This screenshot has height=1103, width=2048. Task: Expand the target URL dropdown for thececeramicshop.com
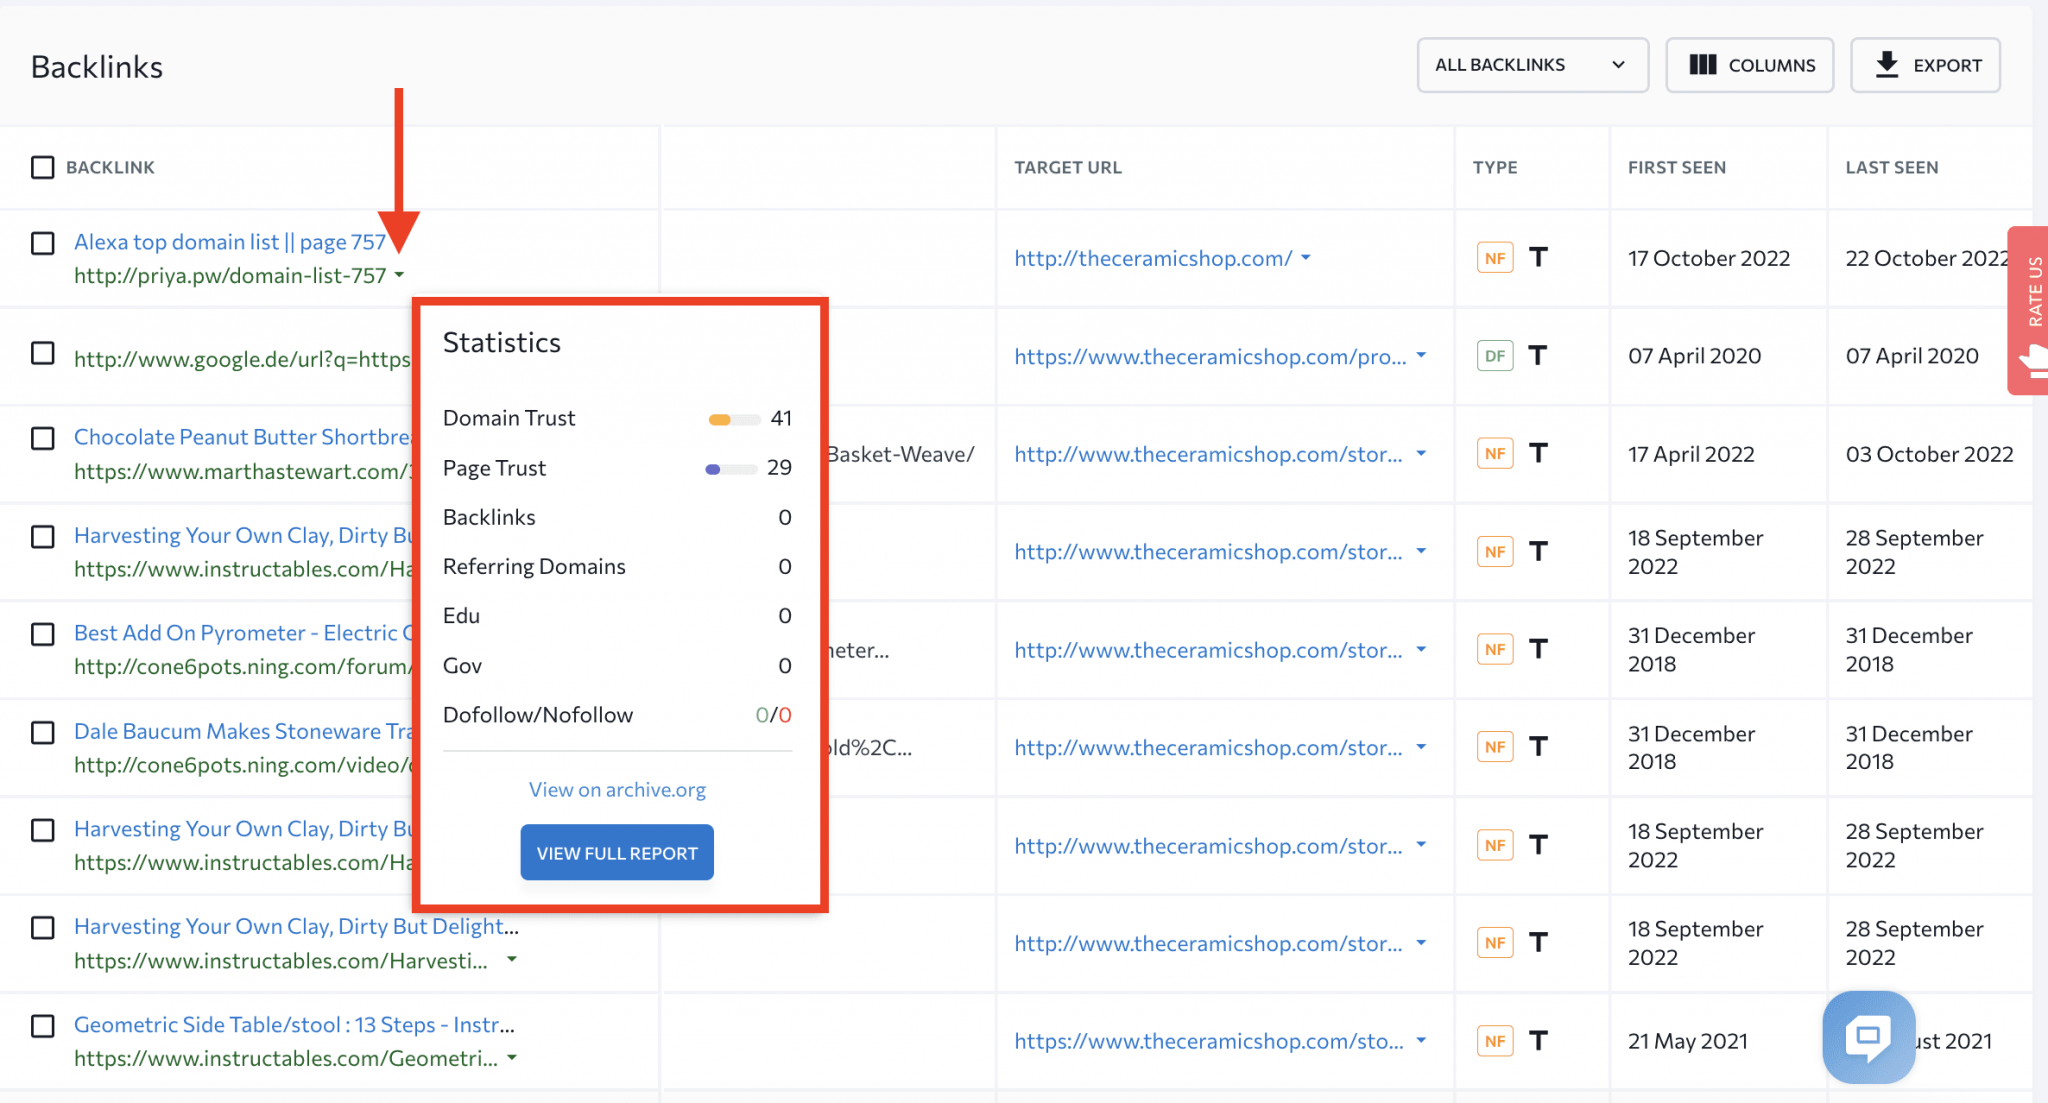pyautogui.click(x=1305, y=258)
